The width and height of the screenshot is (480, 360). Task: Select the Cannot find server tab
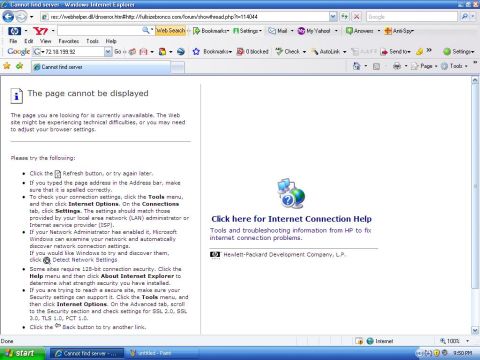(101, 67)
